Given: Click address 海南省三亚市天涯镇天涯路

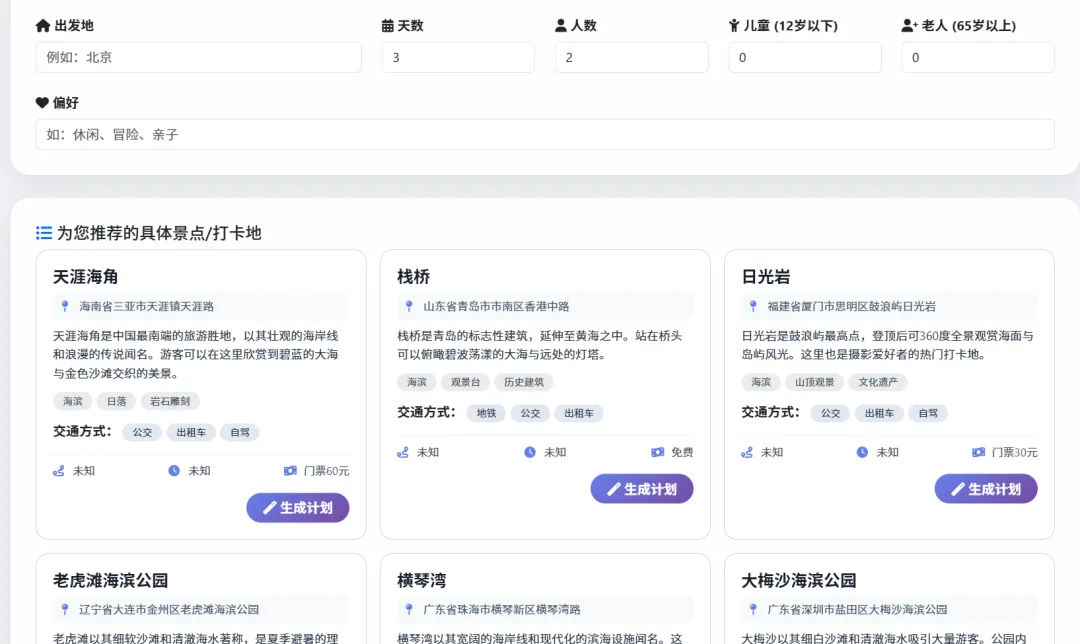Looking at the screenshot, I should [x=147, y=306].
